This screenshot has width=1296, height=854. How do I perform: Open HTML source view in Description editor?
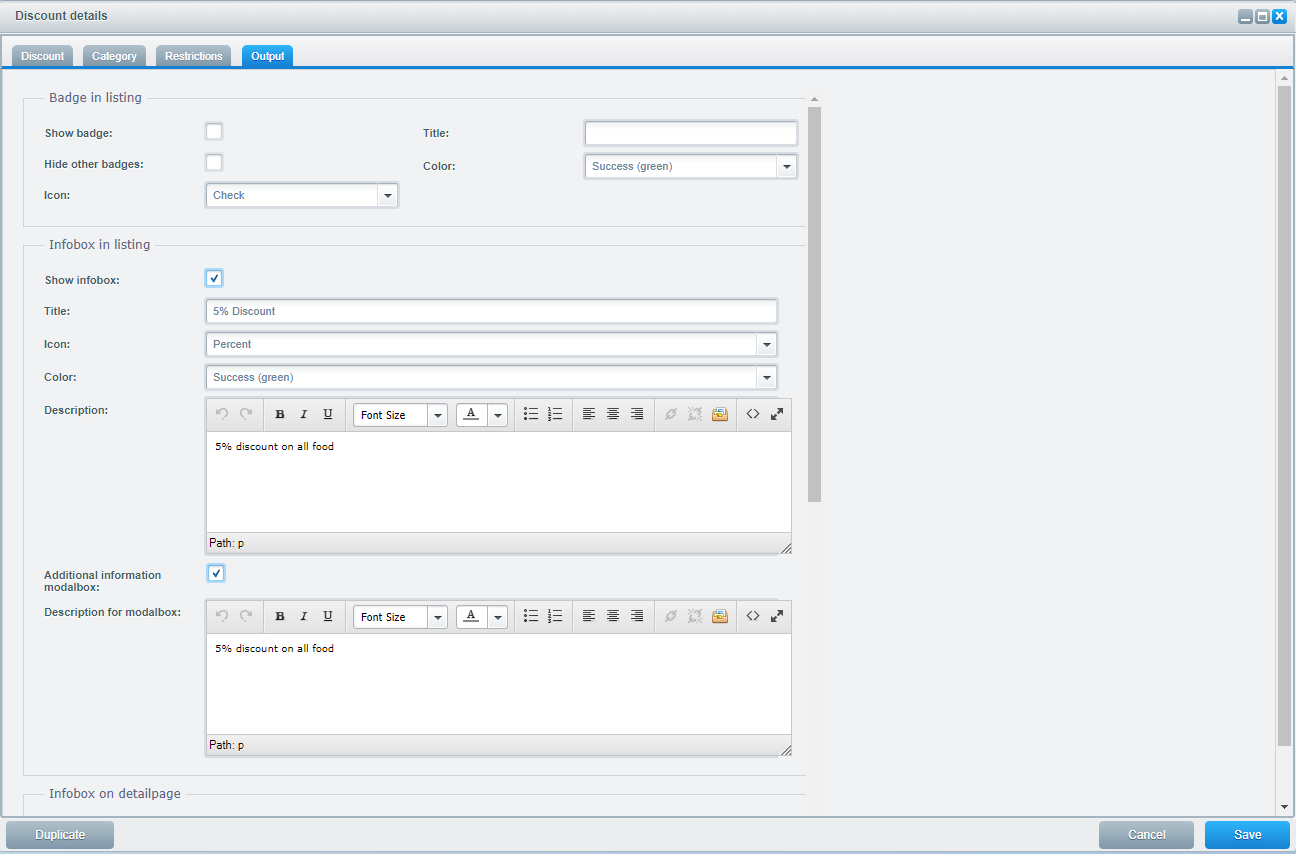(x=753, y=415)
